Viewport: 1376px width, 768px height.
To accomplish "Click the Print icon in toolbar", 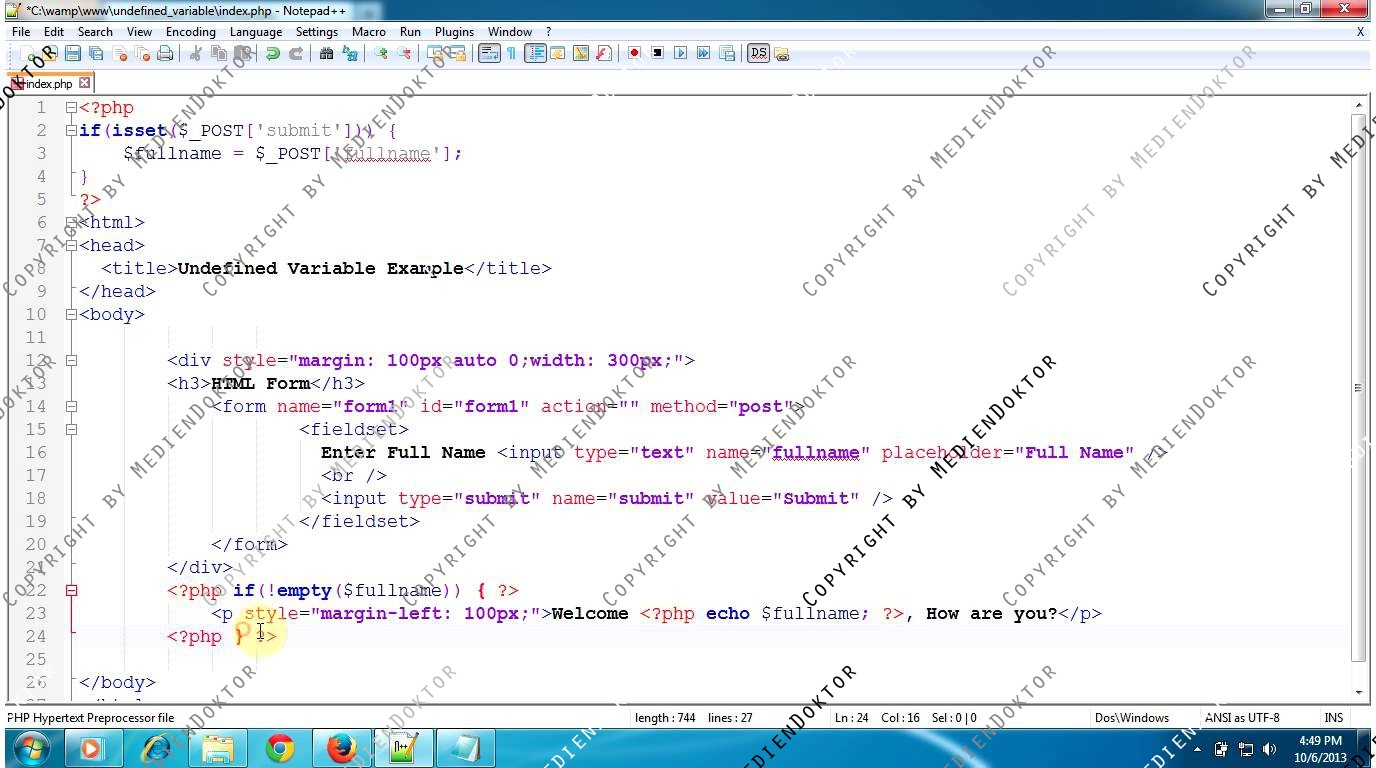I will point(165,53).
